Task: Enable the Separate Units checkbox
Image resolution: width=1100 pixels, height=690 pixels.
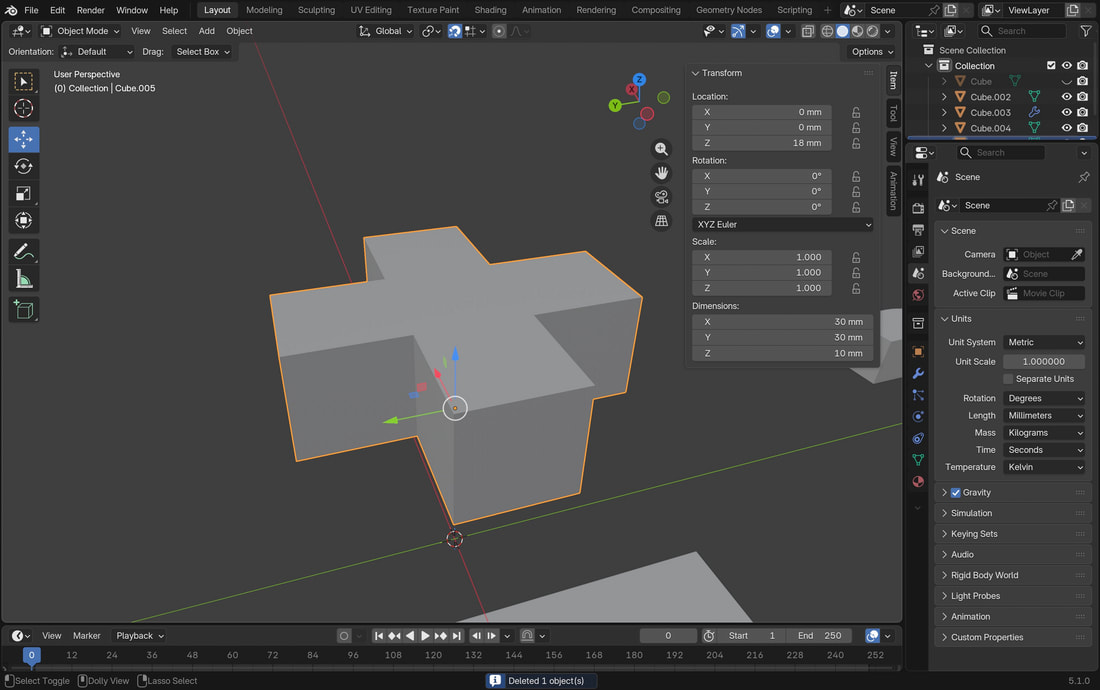Action: 1008,379
